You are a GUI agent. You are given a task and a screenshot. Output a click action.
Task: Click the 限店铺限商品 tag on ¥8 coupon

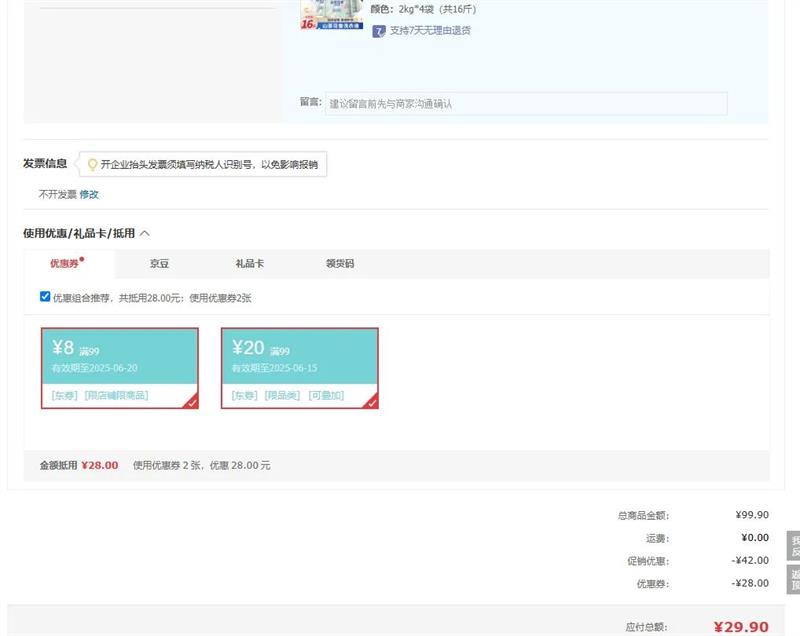coord(116,396)
